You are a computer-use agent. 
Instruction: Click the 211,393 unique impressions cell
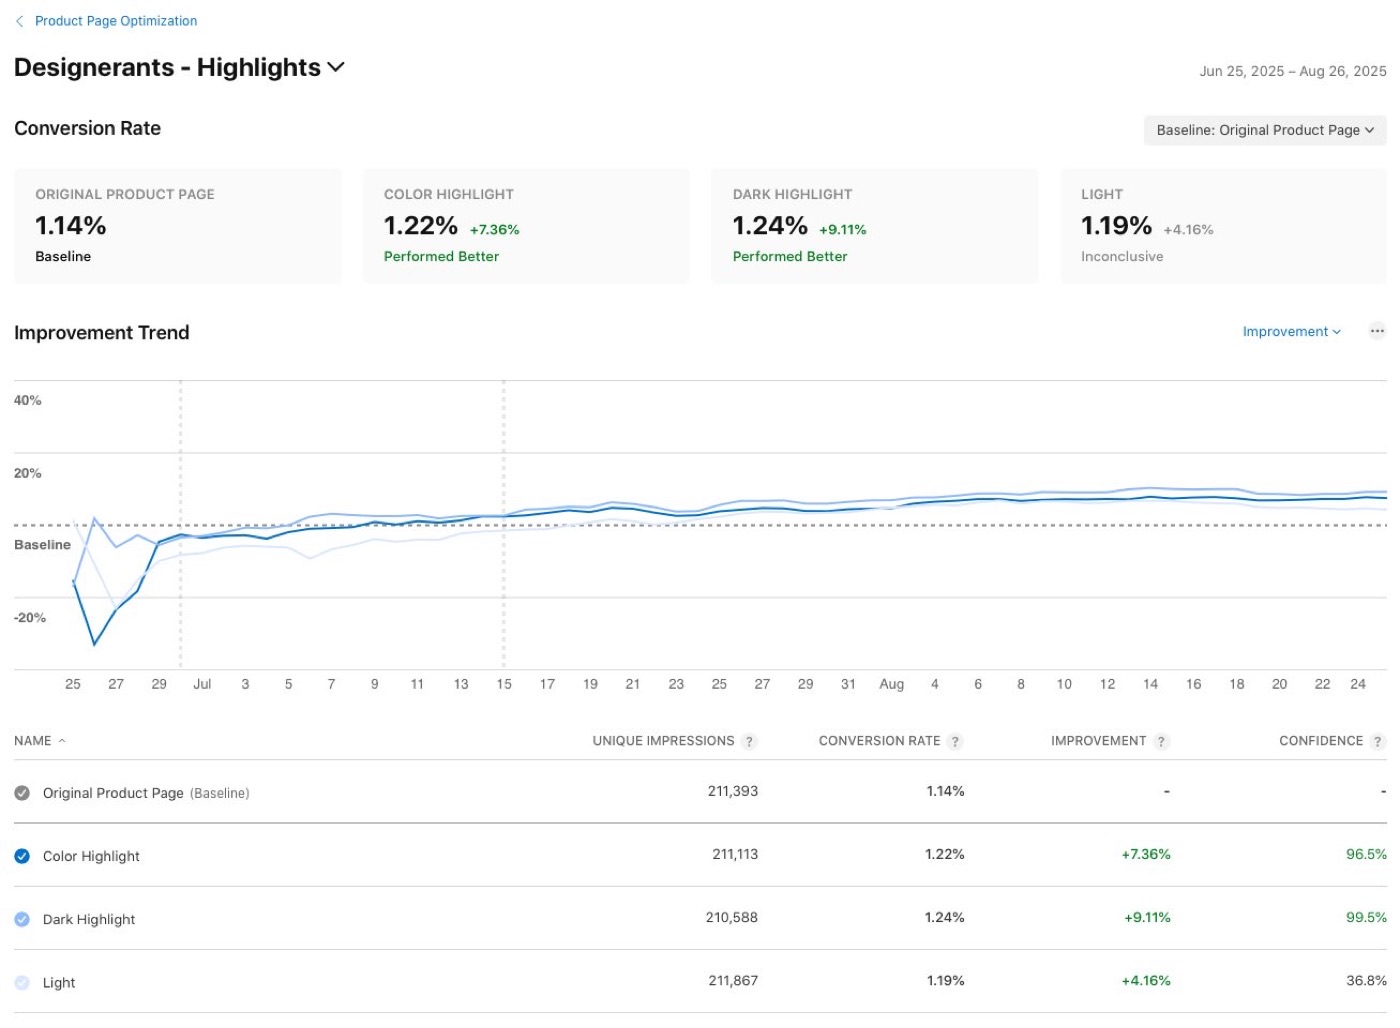click(733, 791)
